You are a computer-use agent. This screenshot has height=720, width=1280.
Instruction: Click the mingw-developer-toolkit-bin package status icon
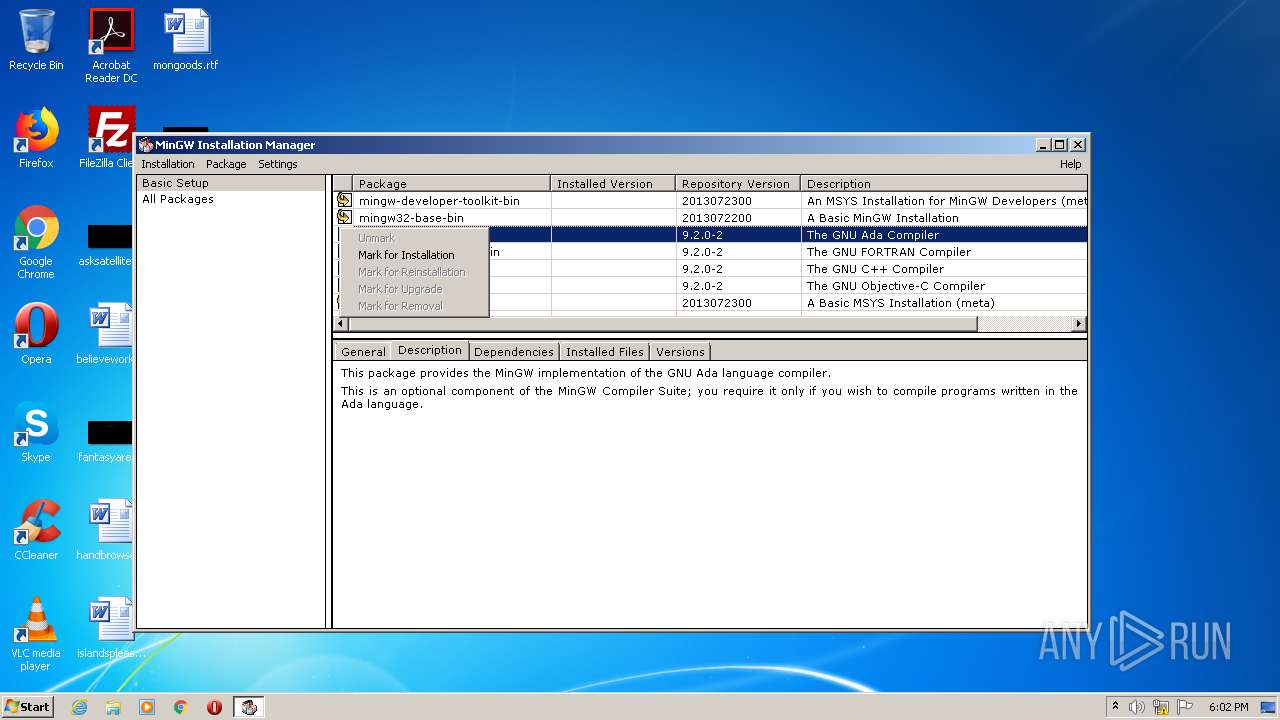click(x=344, y=200)
